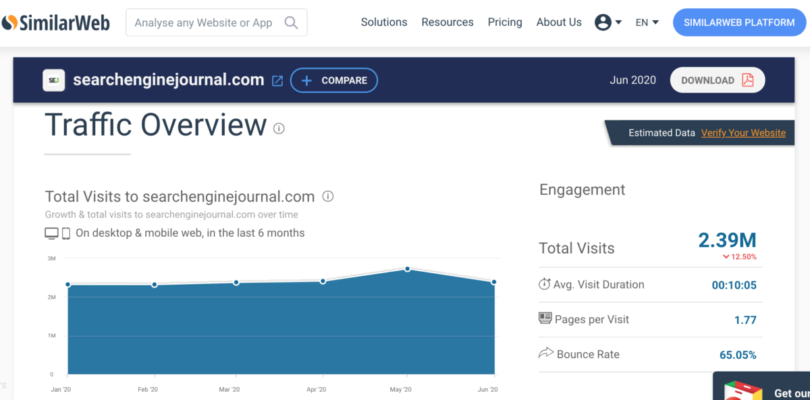Click the Get our popup banner

point(761,386)
